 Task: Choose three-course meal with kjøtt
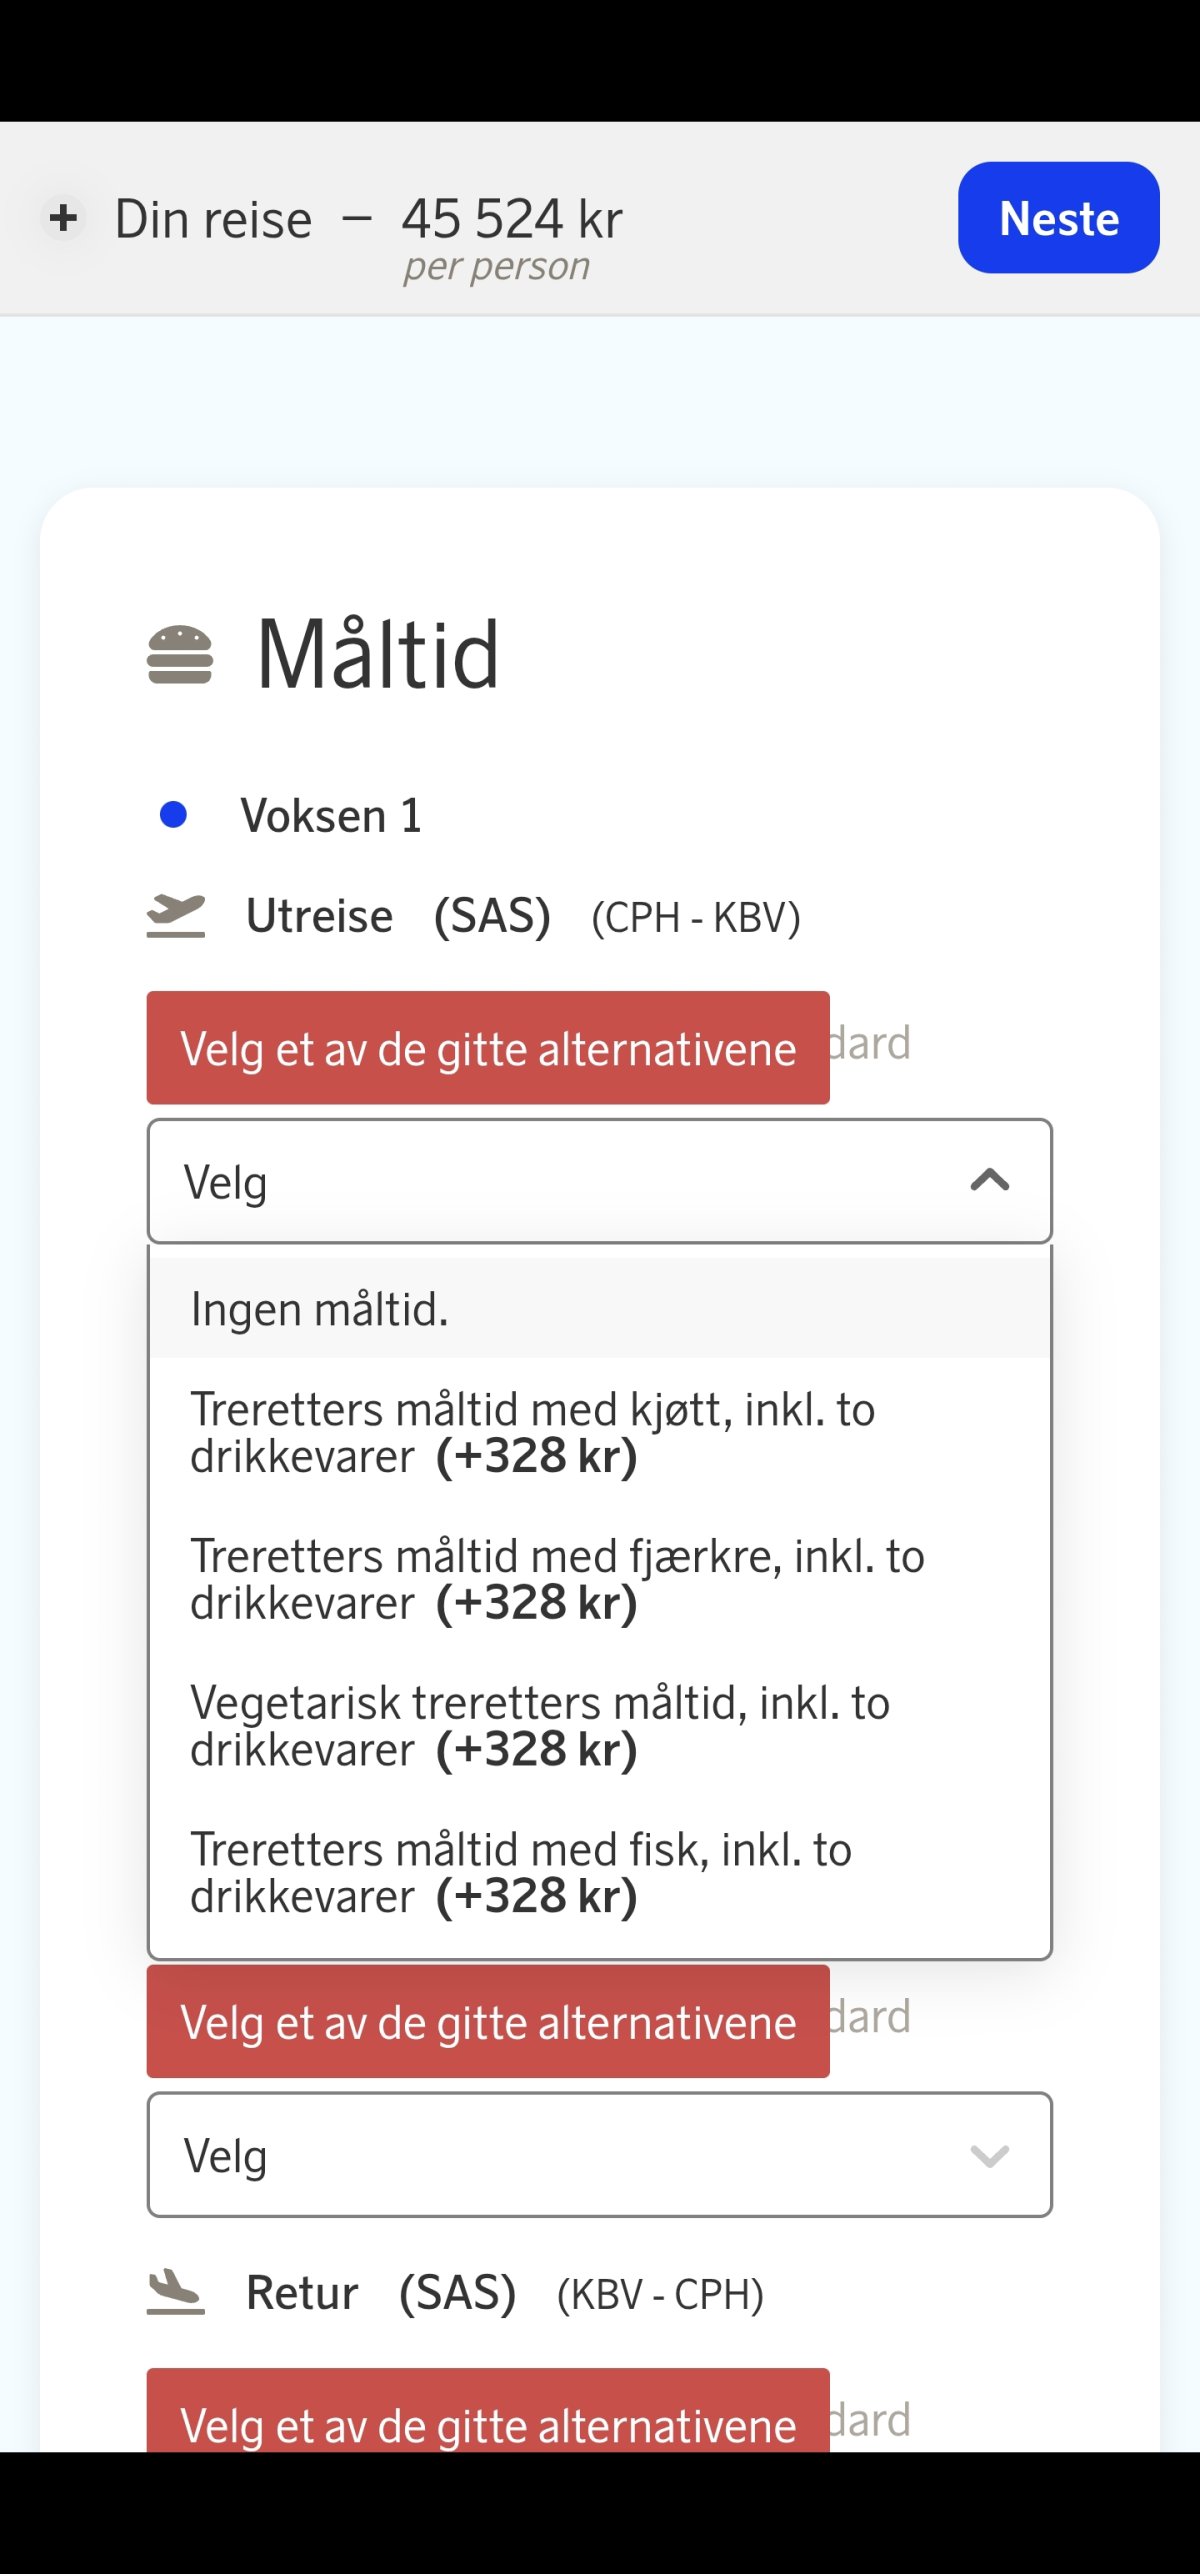(532, 1432)
